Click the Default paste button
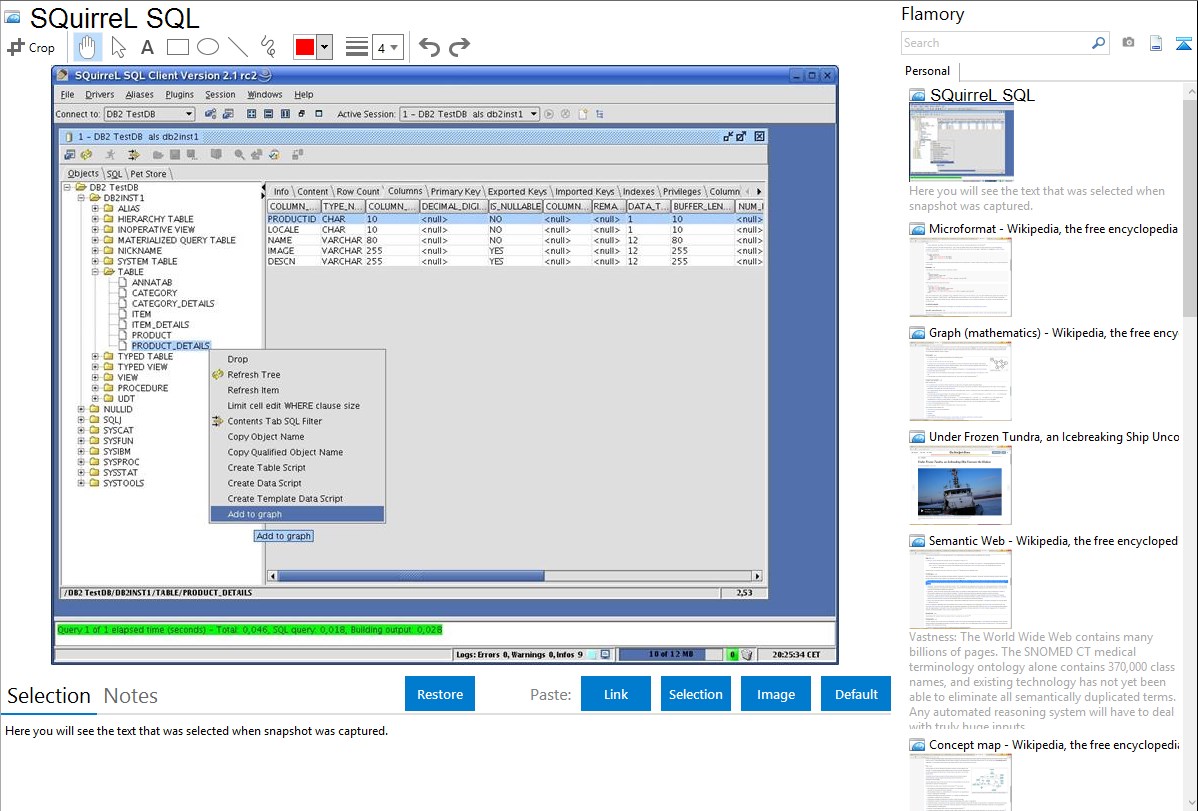Image resolution: width=1198 pixels, height=811 pixels. pos(856,694)
